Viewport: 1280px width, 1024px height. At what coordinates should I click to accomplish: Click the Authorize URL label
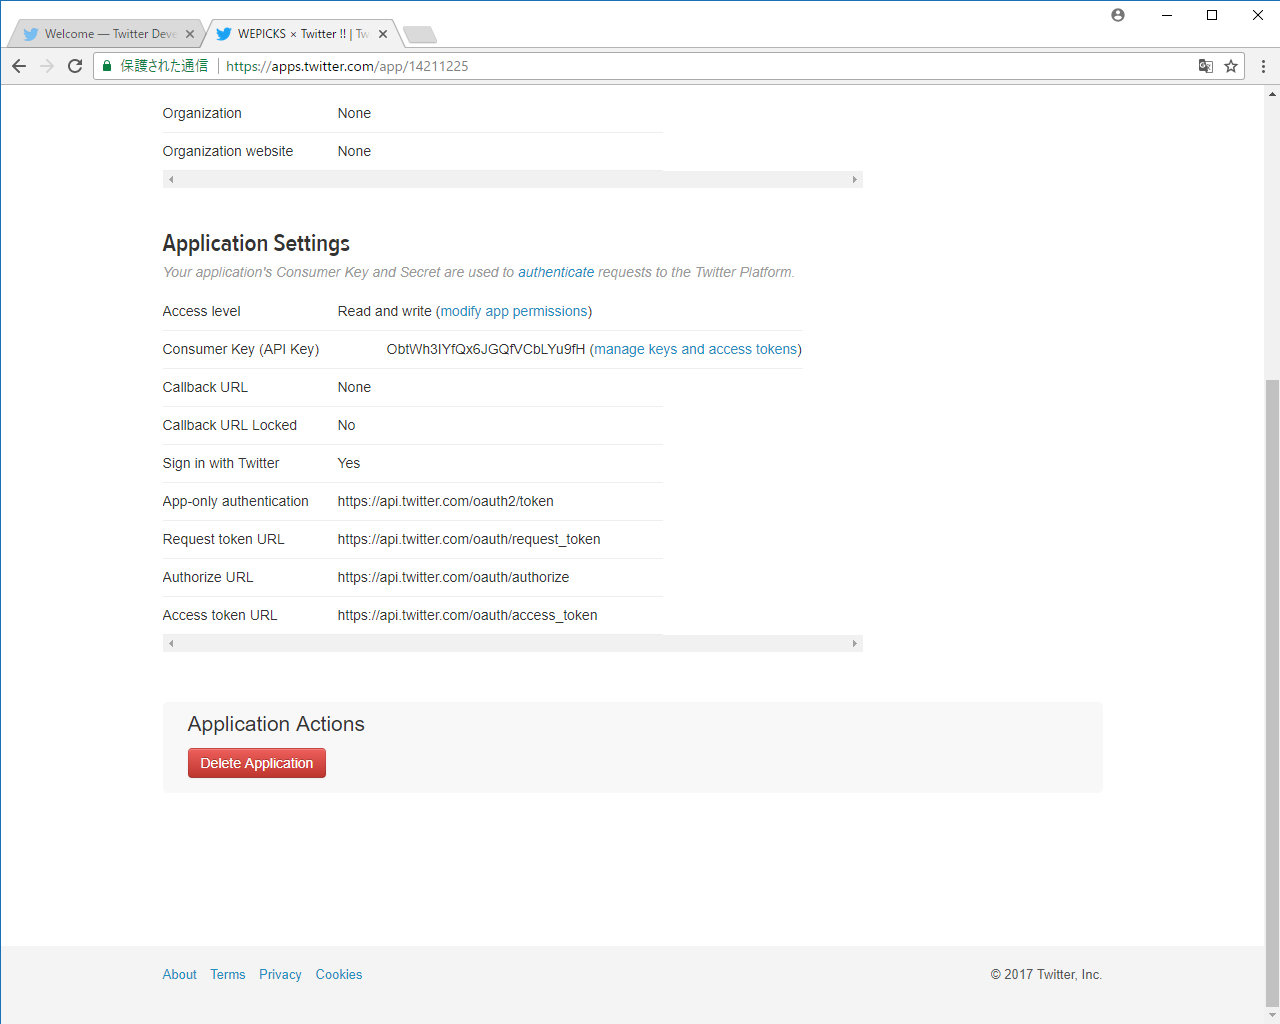208,577
